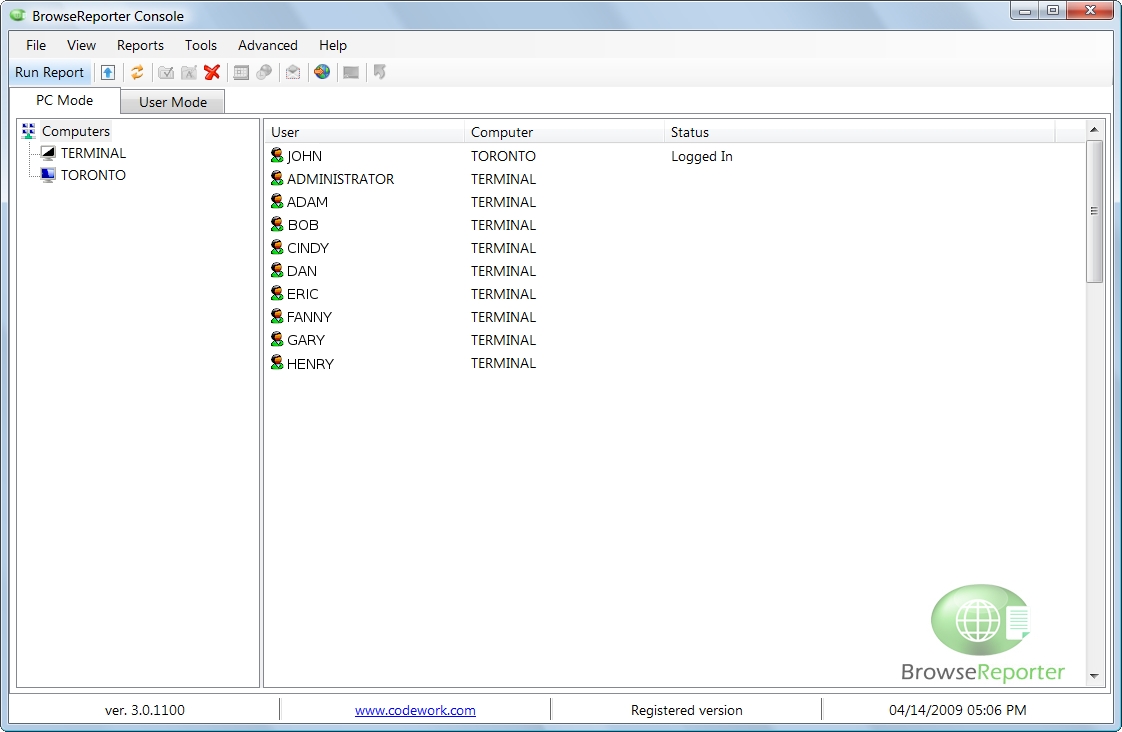The height and width of the screenshot is (732, 1122).
Task: Select the ADAM user row
Action: (x=675, y=202)
